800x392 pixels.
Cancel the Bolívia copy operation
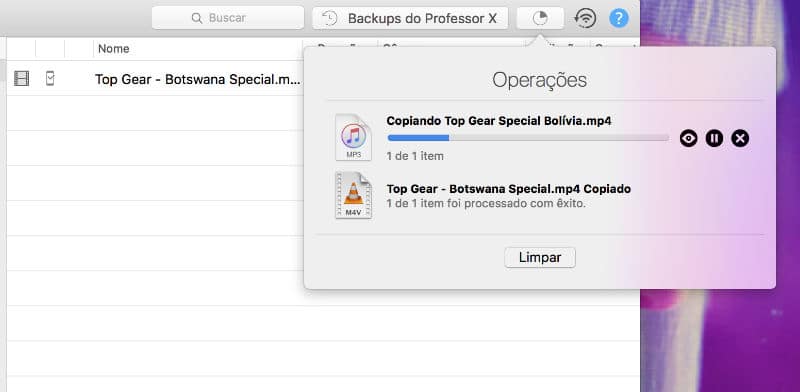740,138
